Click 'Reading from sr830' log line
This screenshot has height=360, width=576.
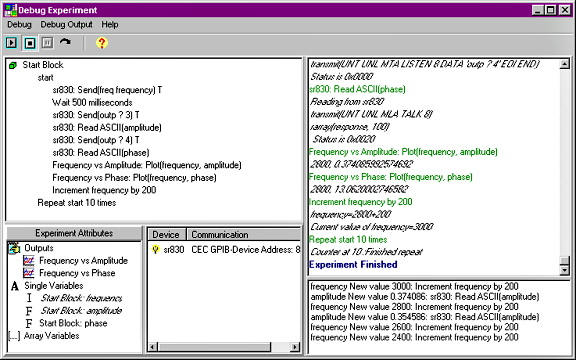click(x=347, y=101)
